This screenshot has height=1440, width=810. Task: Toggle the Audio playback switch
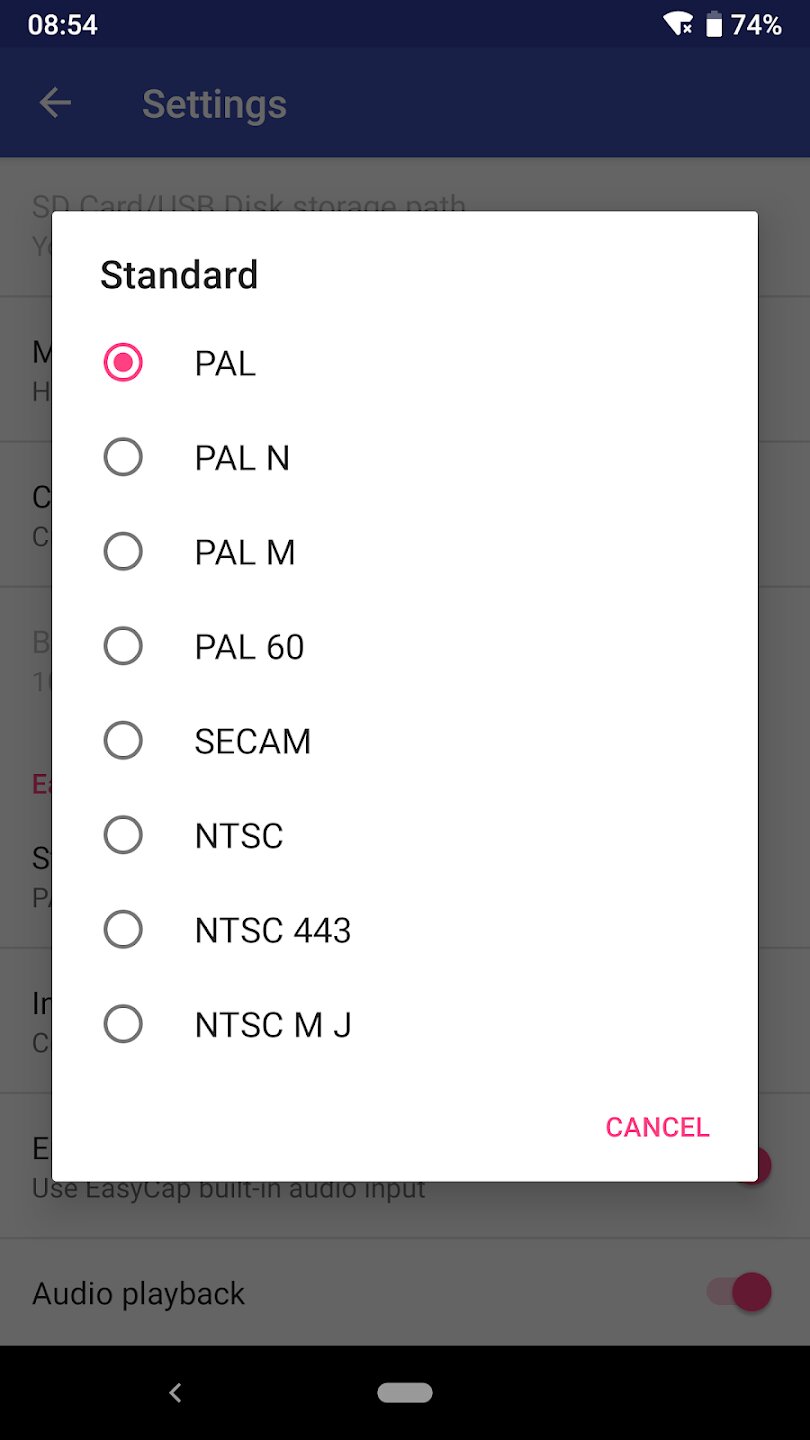(x=739, y=1292)
